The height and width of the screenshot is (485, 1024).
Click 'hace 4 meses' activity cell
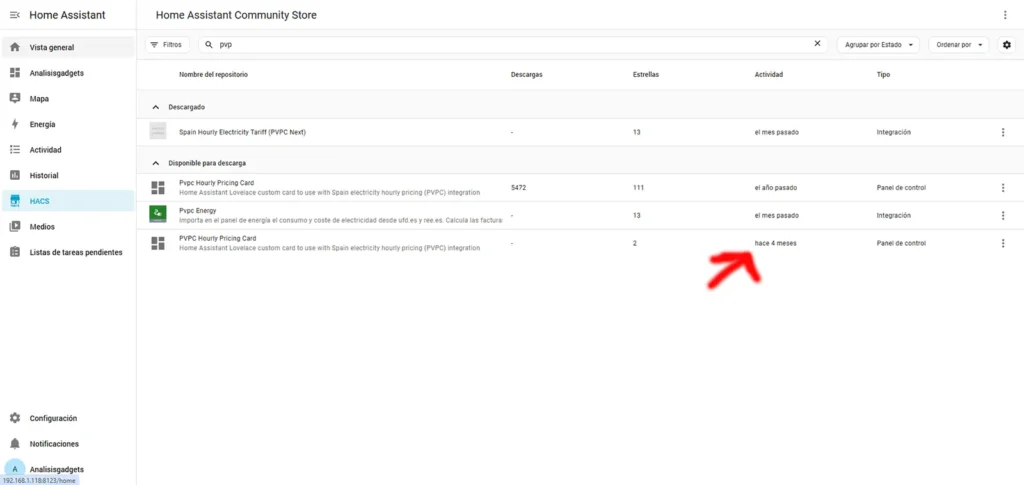coord(775,243)
